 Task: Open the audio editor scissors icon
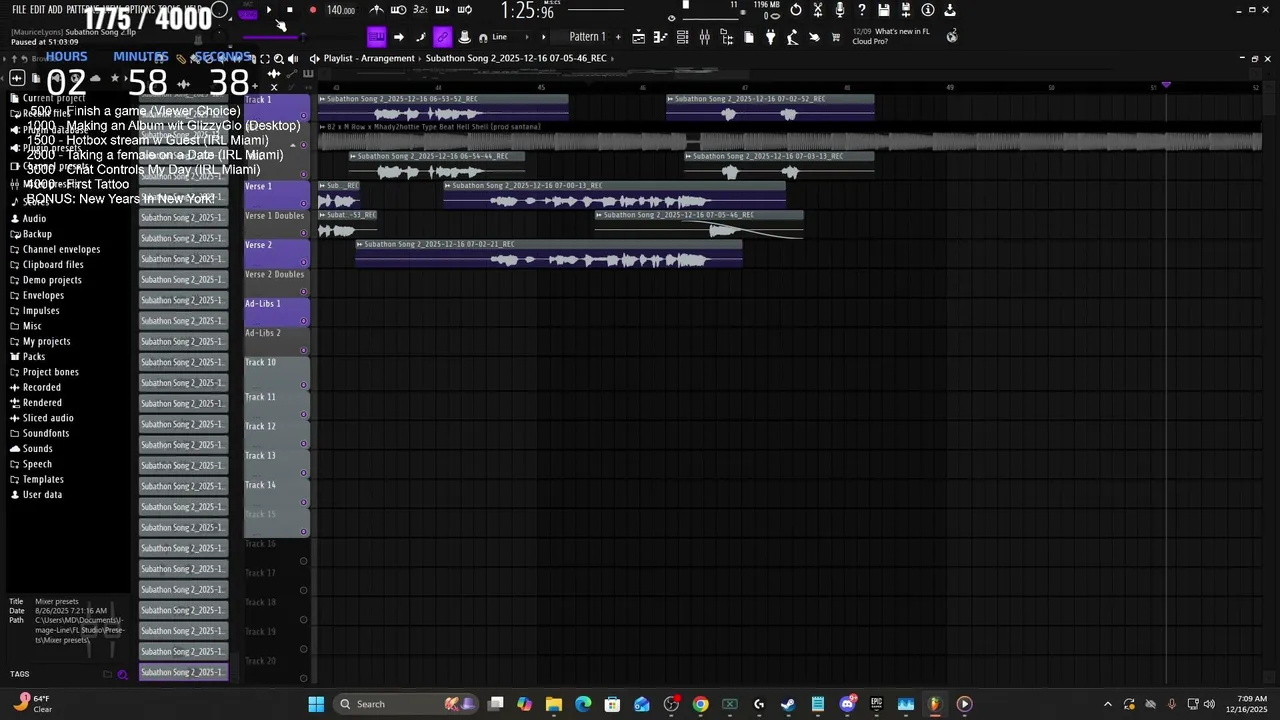[817, 10]
